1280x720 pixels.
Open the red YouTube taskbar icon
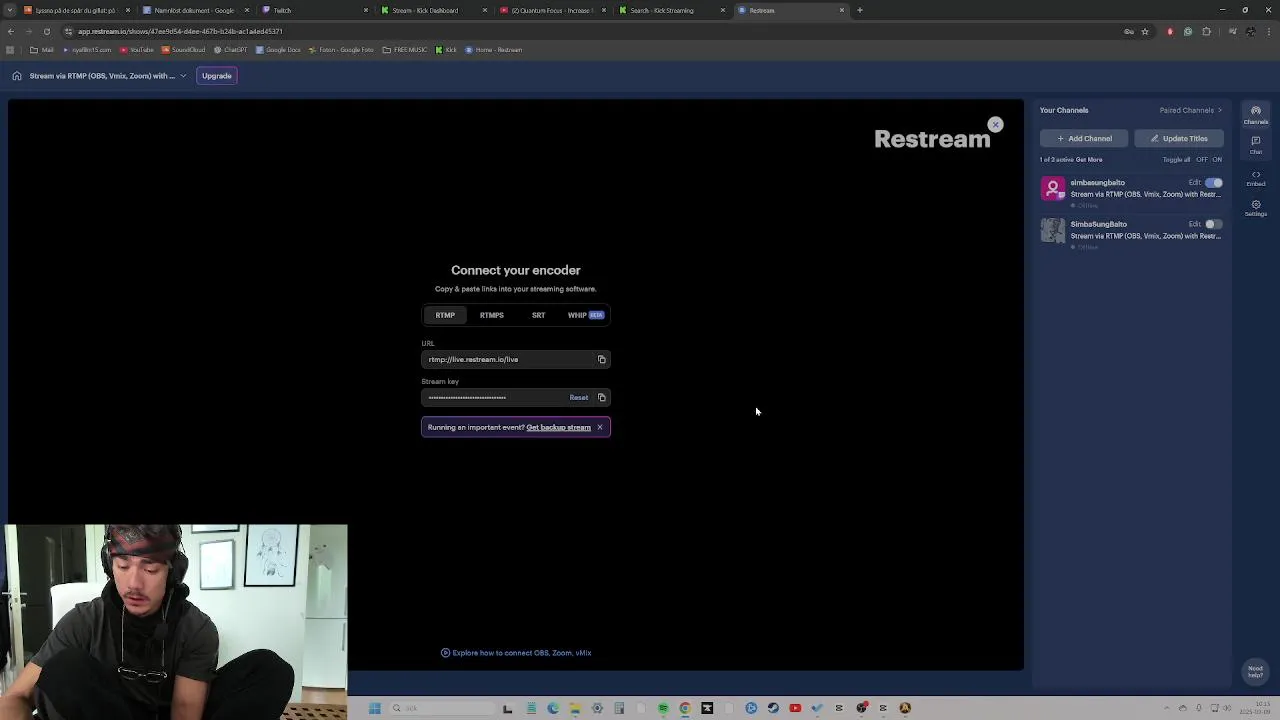795,708
